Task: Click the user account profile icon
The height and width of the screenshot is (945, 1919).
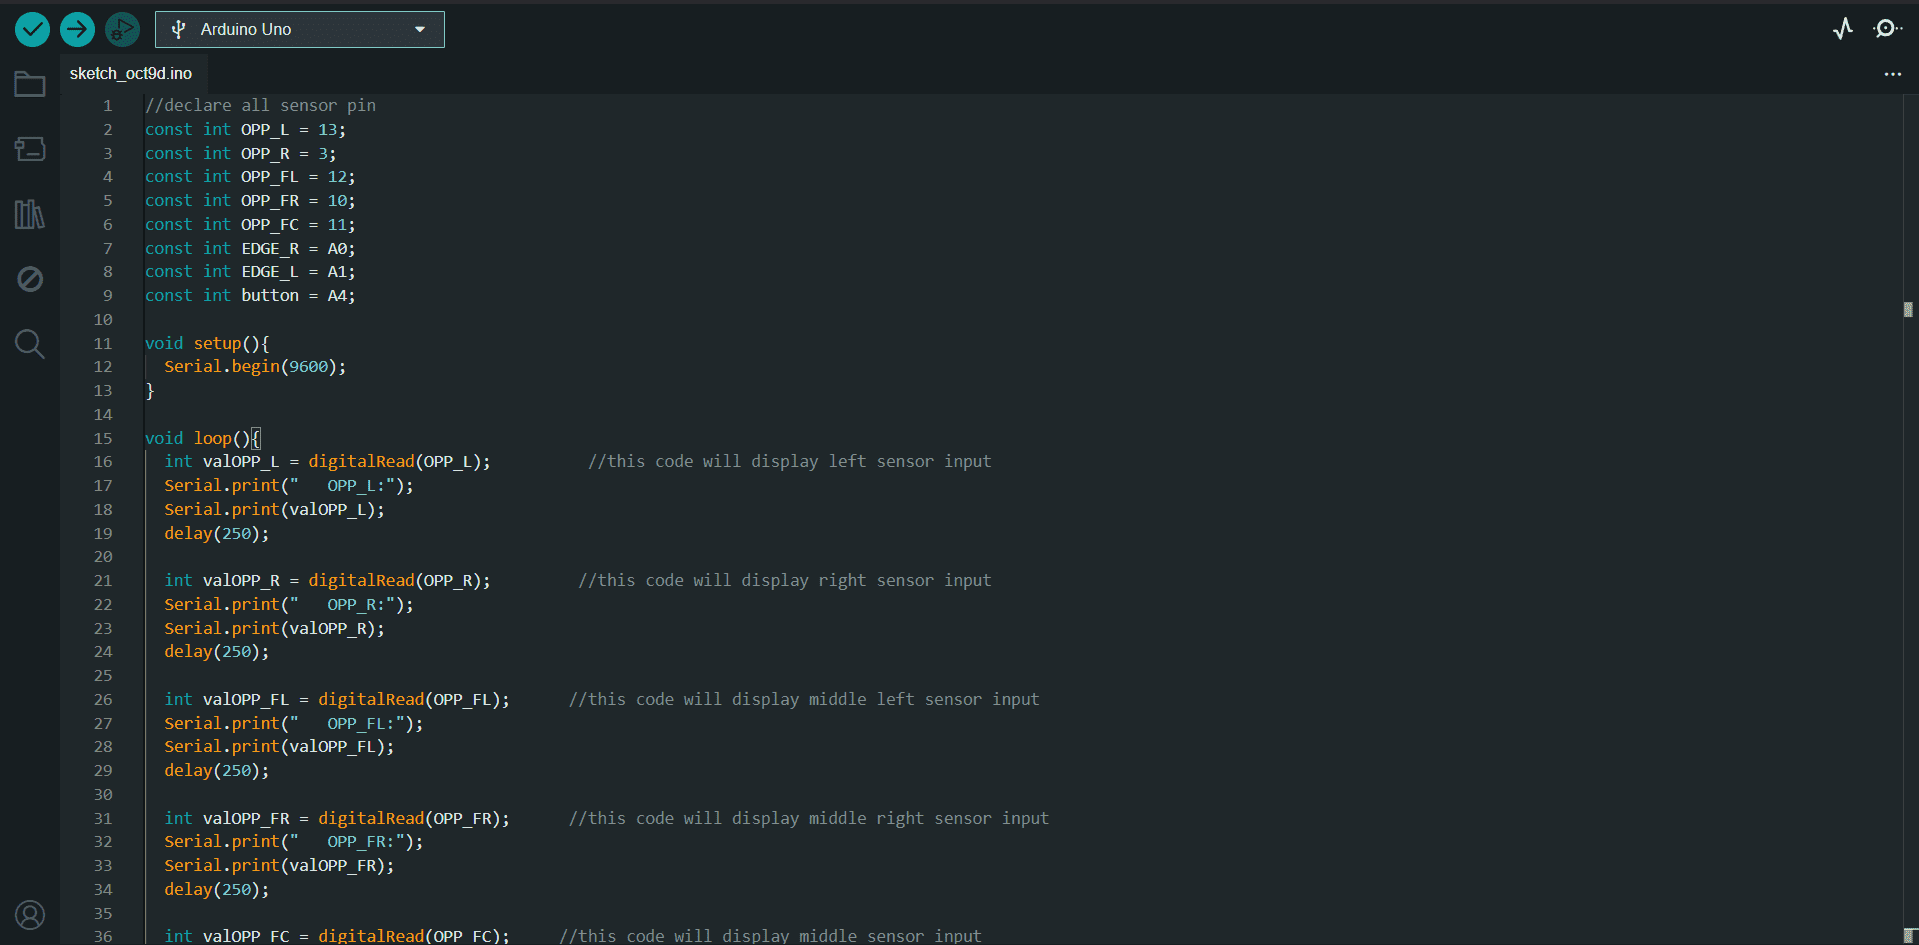Action: pos(30,915)
